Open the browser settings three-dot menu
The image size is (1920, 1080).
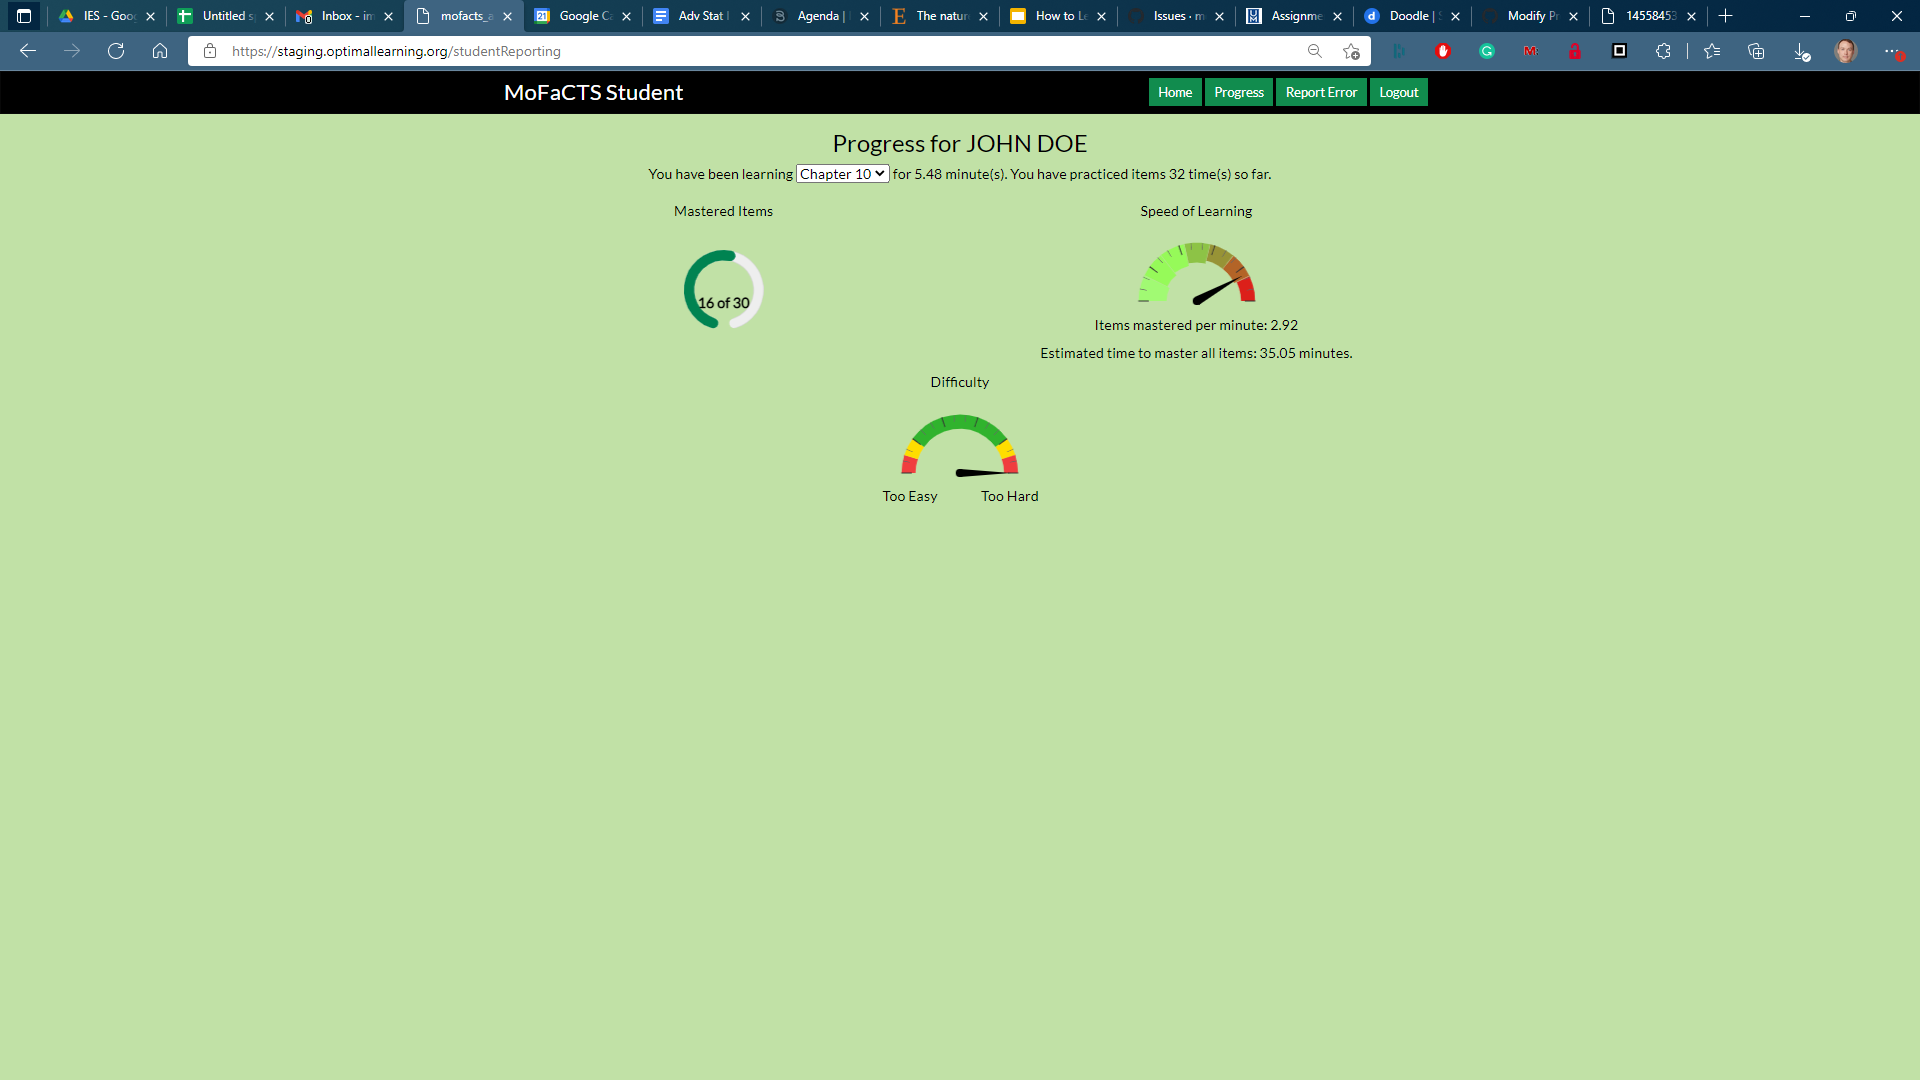point(1891,51)
